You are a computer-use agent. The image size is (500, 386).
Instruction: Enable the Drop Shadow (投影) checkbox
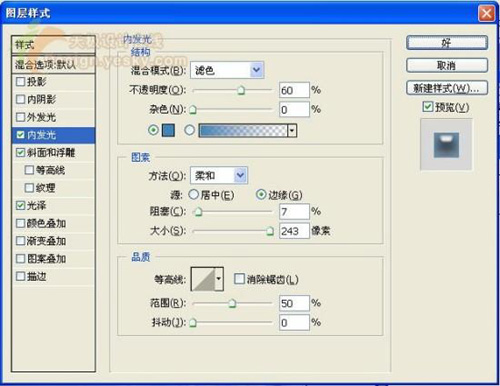(x=20, y=81)
